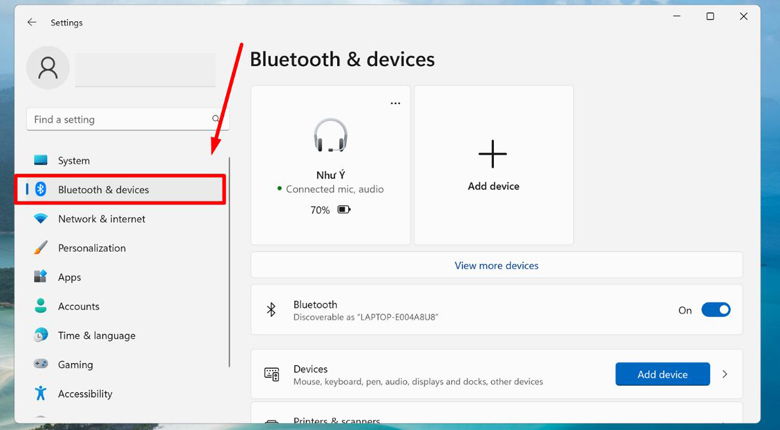Expand the Devices row chevron

[725, 374]
